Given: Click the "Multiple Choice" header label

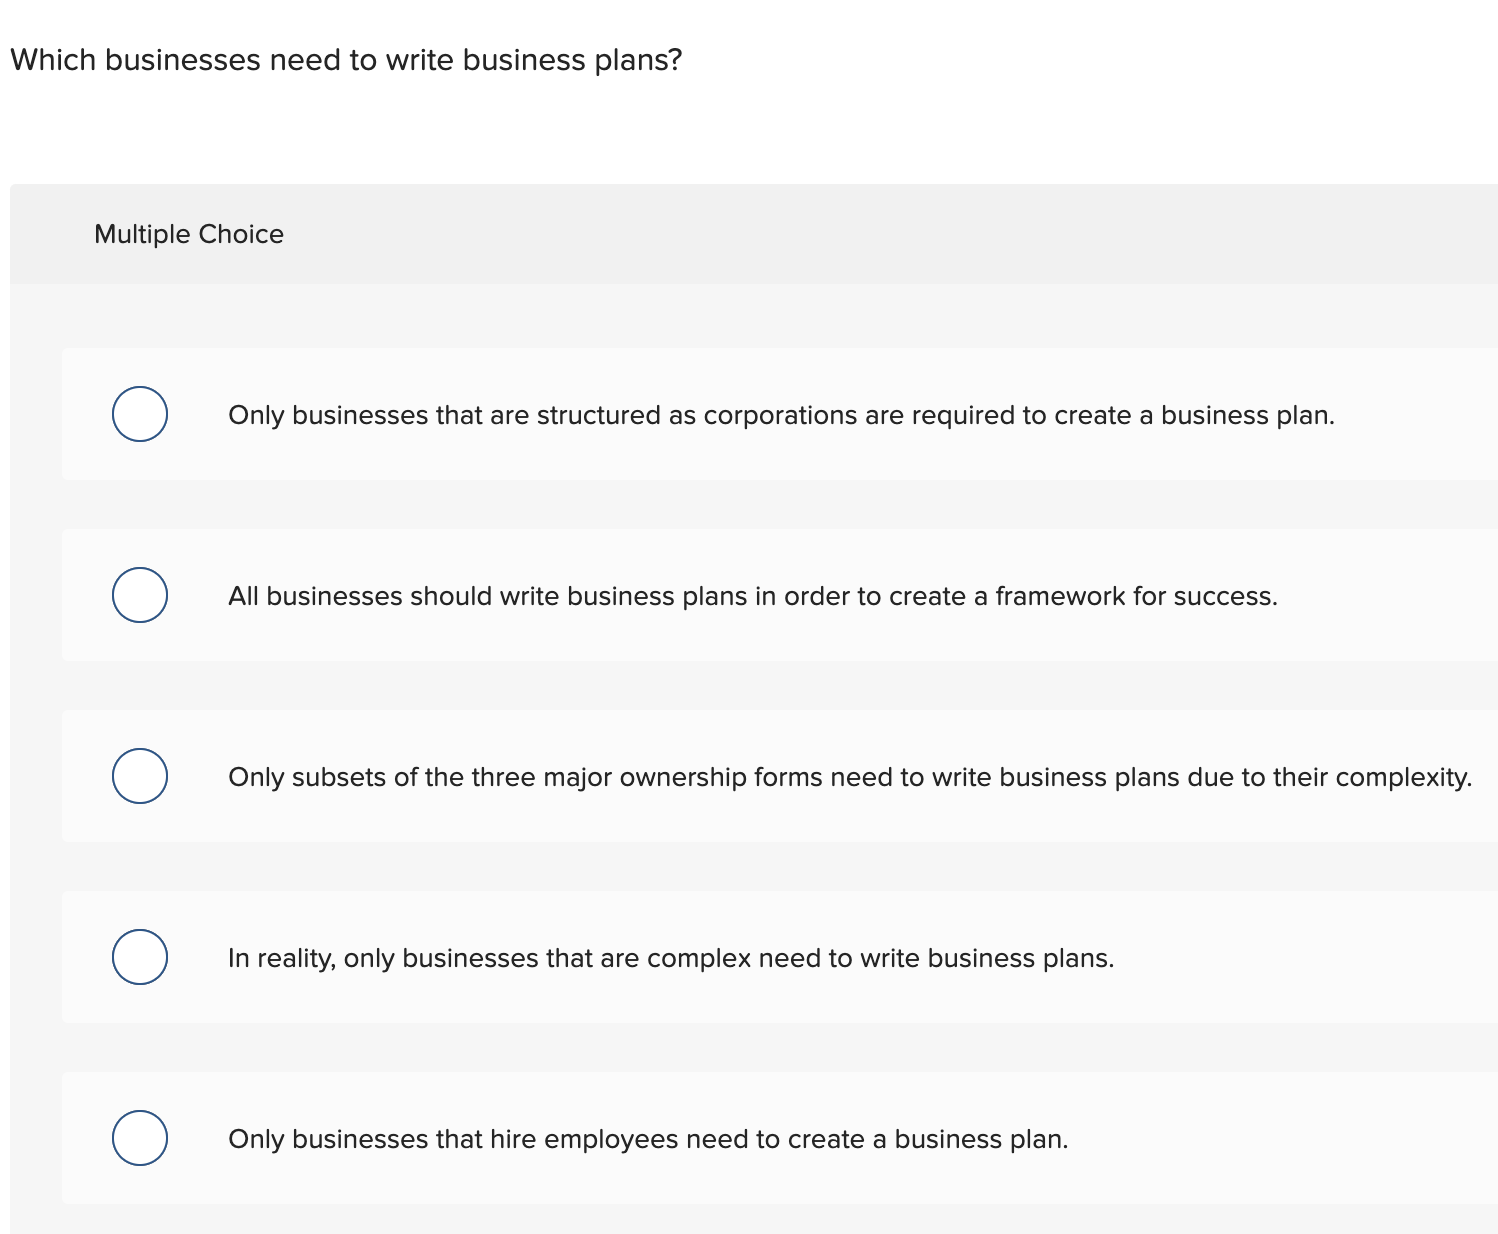Looking at the screenshot, I should coord(189,234).
